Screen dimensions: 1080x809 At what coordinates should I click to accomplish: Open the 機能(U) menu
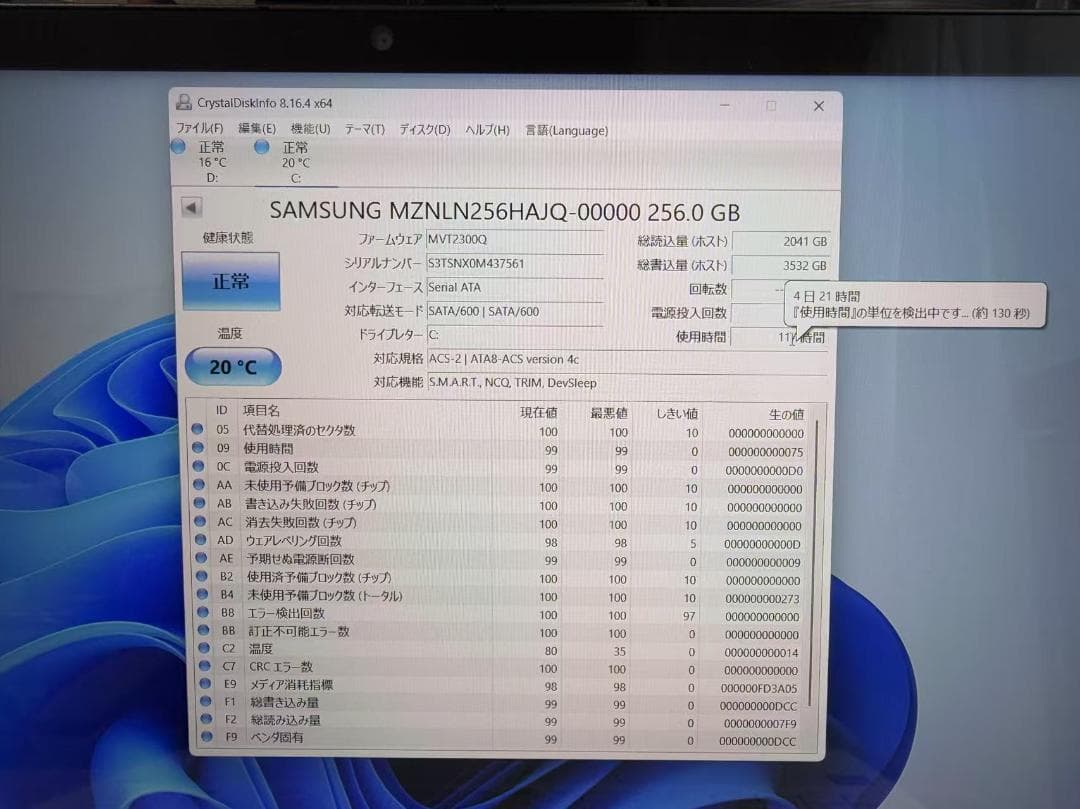(x=309, y=129)
